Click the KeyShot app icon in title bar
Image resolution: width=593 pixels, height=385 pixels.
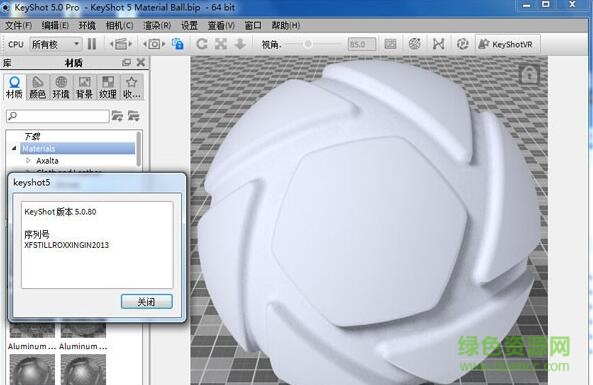click(x=5, y=7)
